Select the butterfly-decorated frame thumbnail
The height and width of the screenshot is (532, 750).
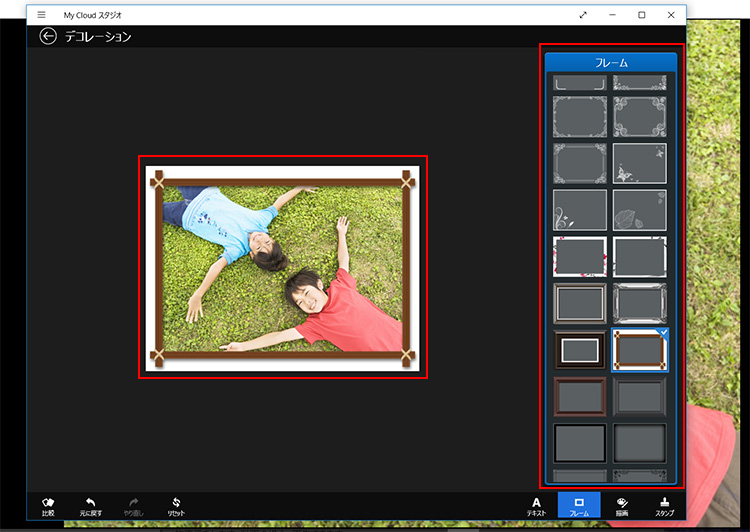pyautogui.click(x=640, y=163)
